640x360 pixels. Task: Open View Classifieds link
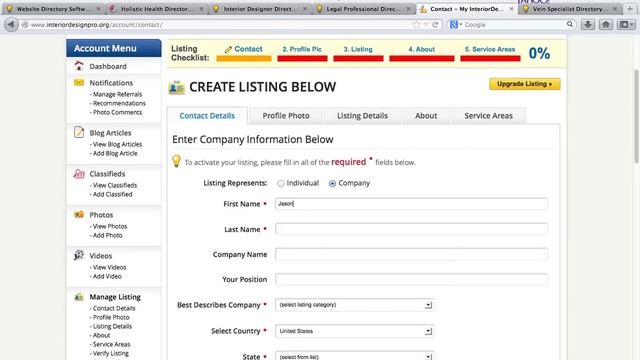point(114,185)
